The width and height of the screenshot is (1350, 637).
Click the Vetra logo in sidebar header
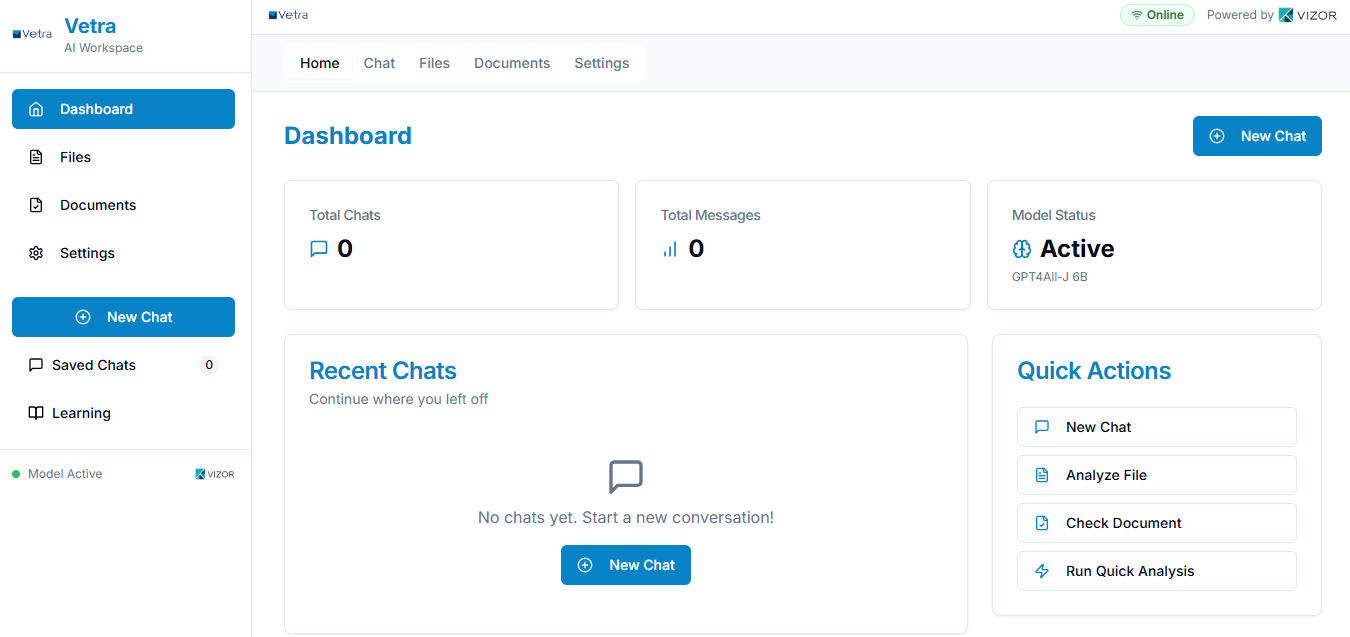coord(32,34)
